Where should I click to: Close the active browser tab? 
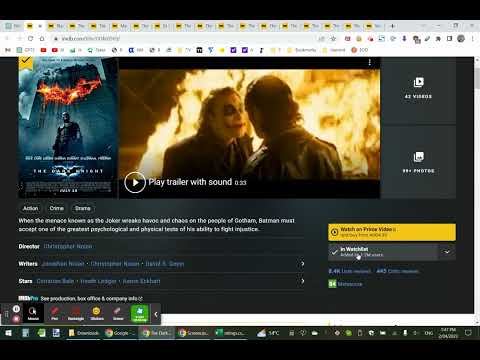pos(40,26)
